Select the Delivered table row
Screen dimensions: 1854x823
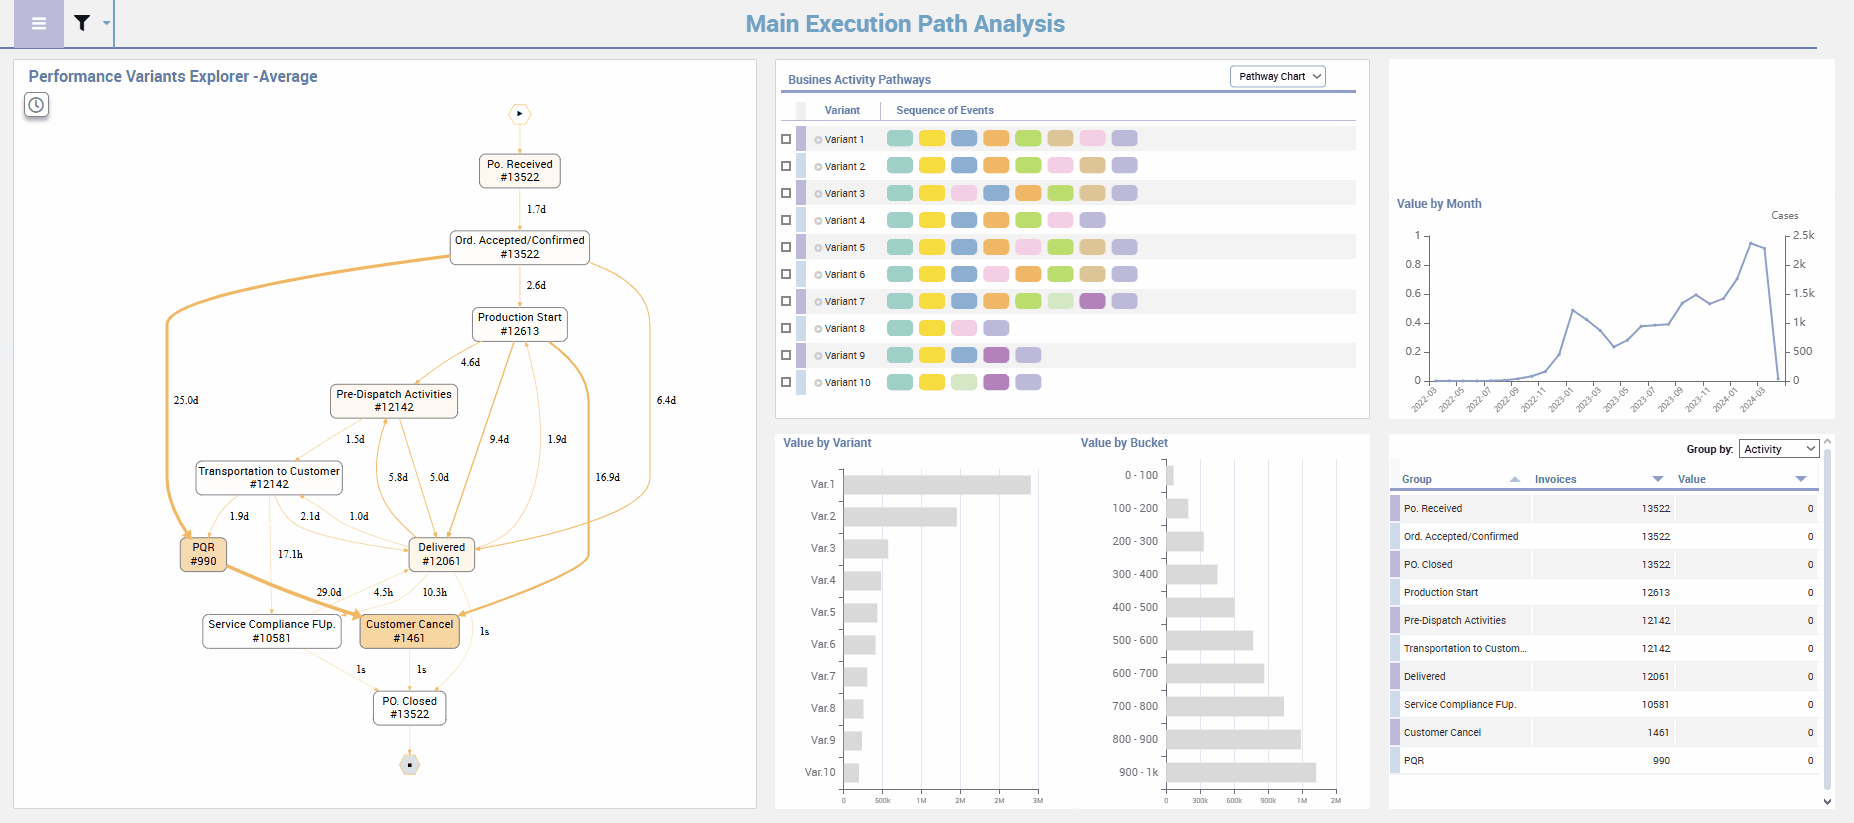coord(1604,676)
